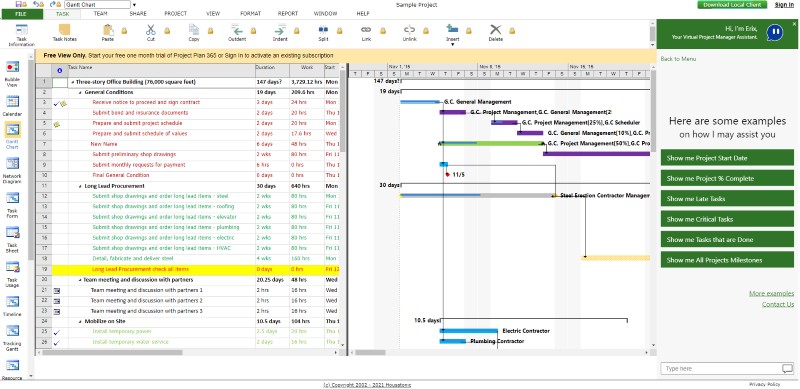Click Show me Project % Complete
The width and height of the screenshot is (800, 389).
tap(727, 178)
